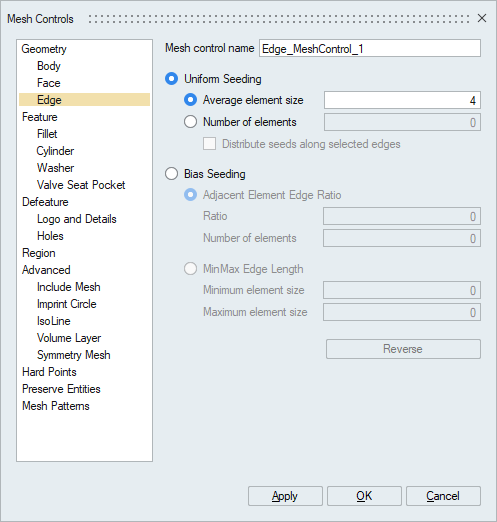Select Volume Layer under Advanced

[x=69, y=338]
